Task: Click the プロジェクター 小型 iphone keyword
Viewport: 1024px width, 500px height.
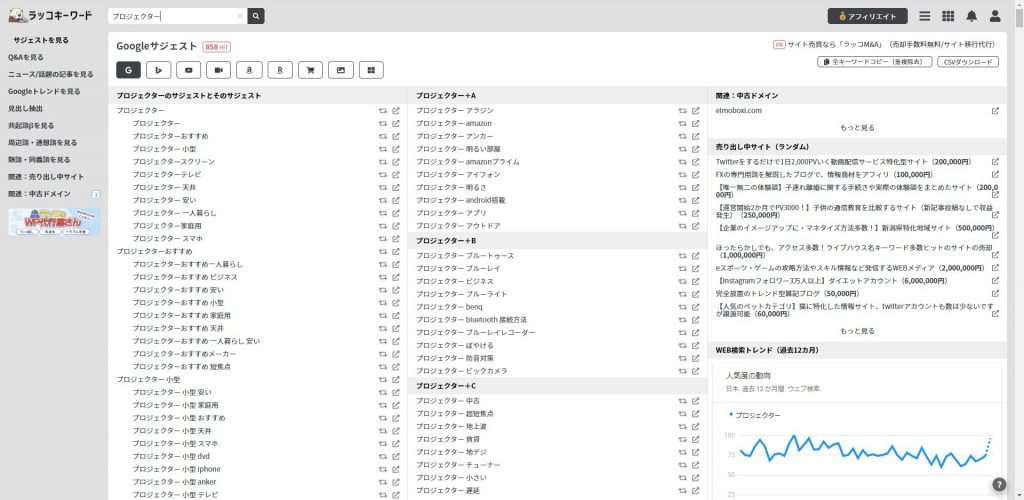Action: pos(176,469)
